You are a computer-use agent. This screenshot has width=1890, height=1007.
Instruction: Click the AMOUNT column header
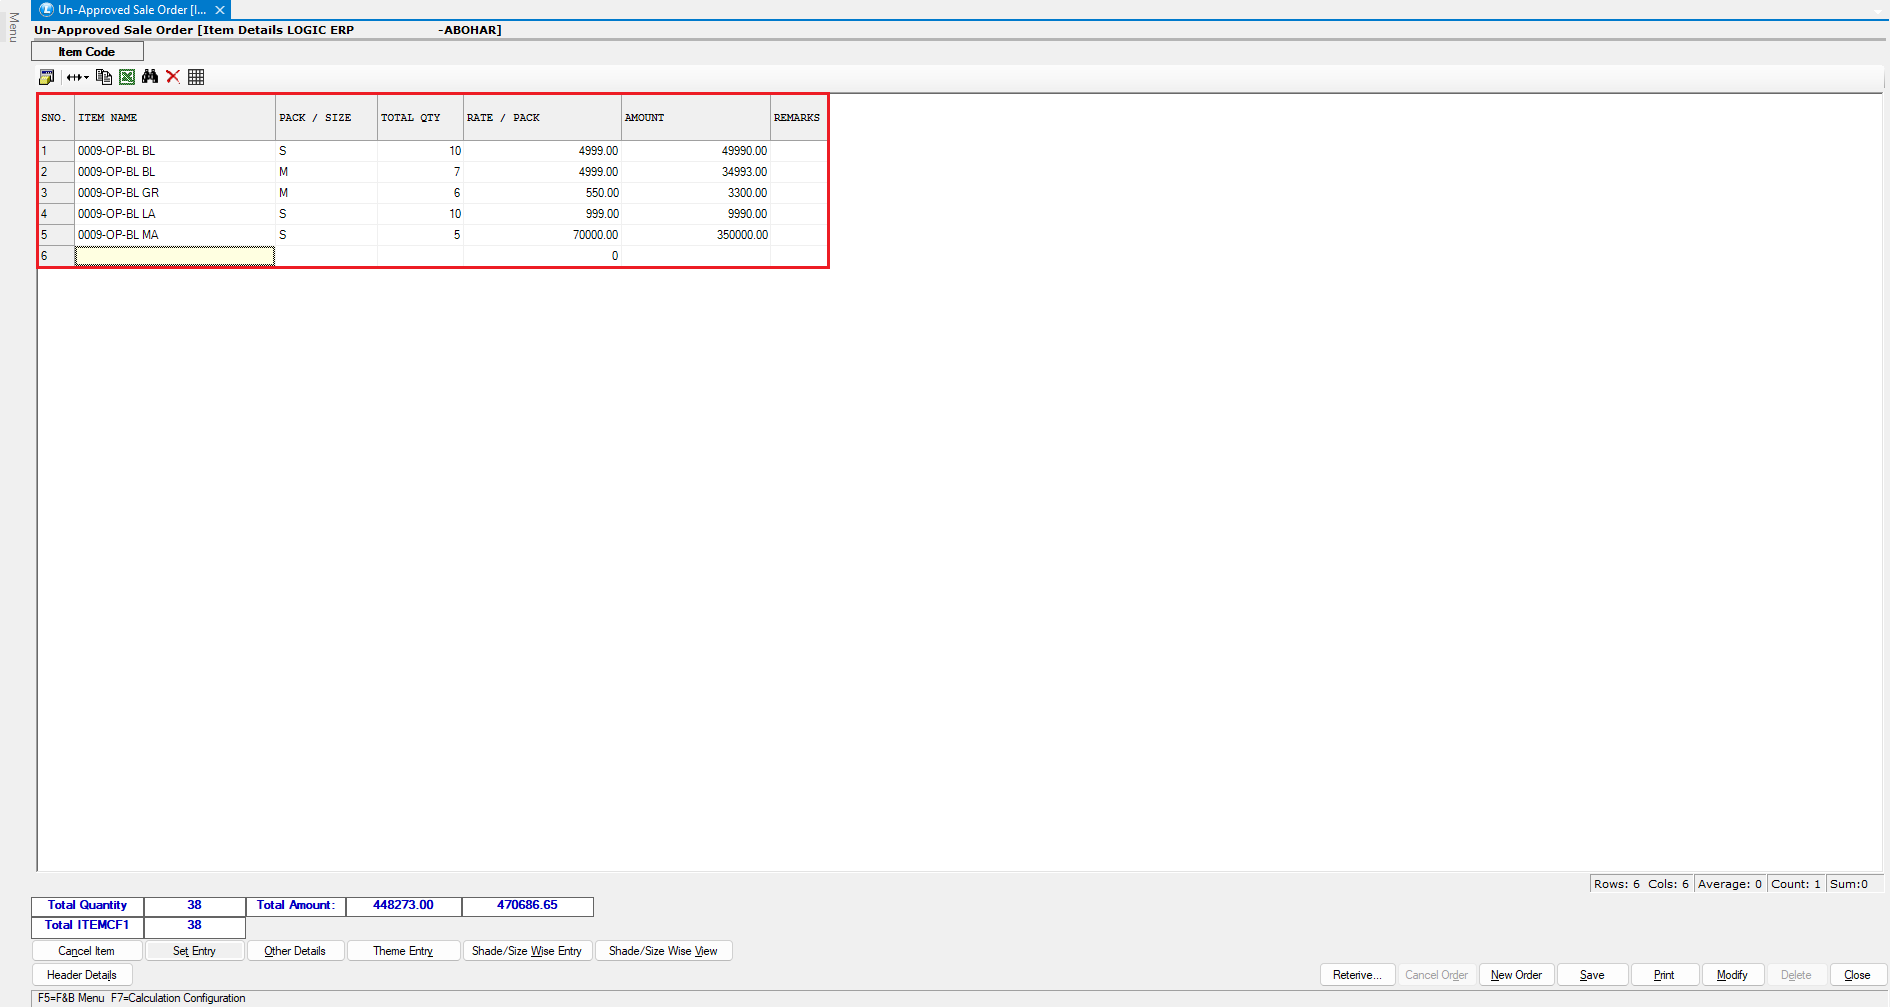[695, 118]
